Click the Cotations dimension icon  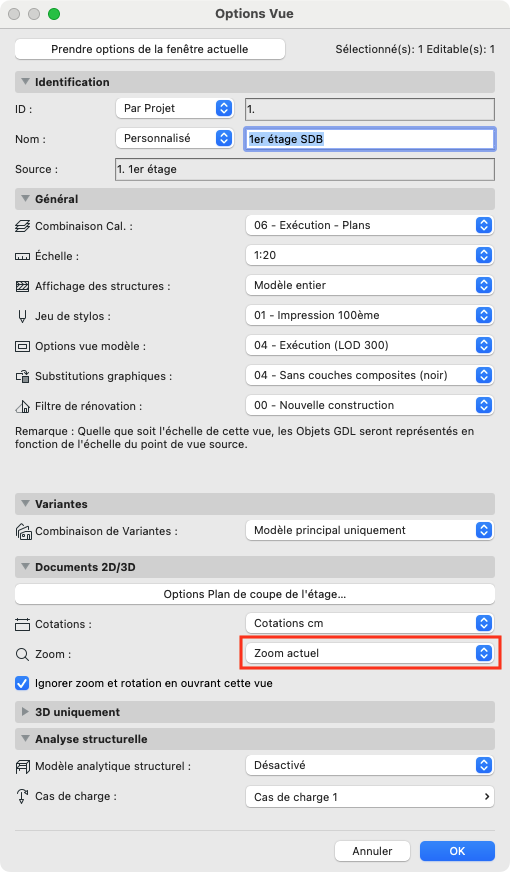(22, 625)
